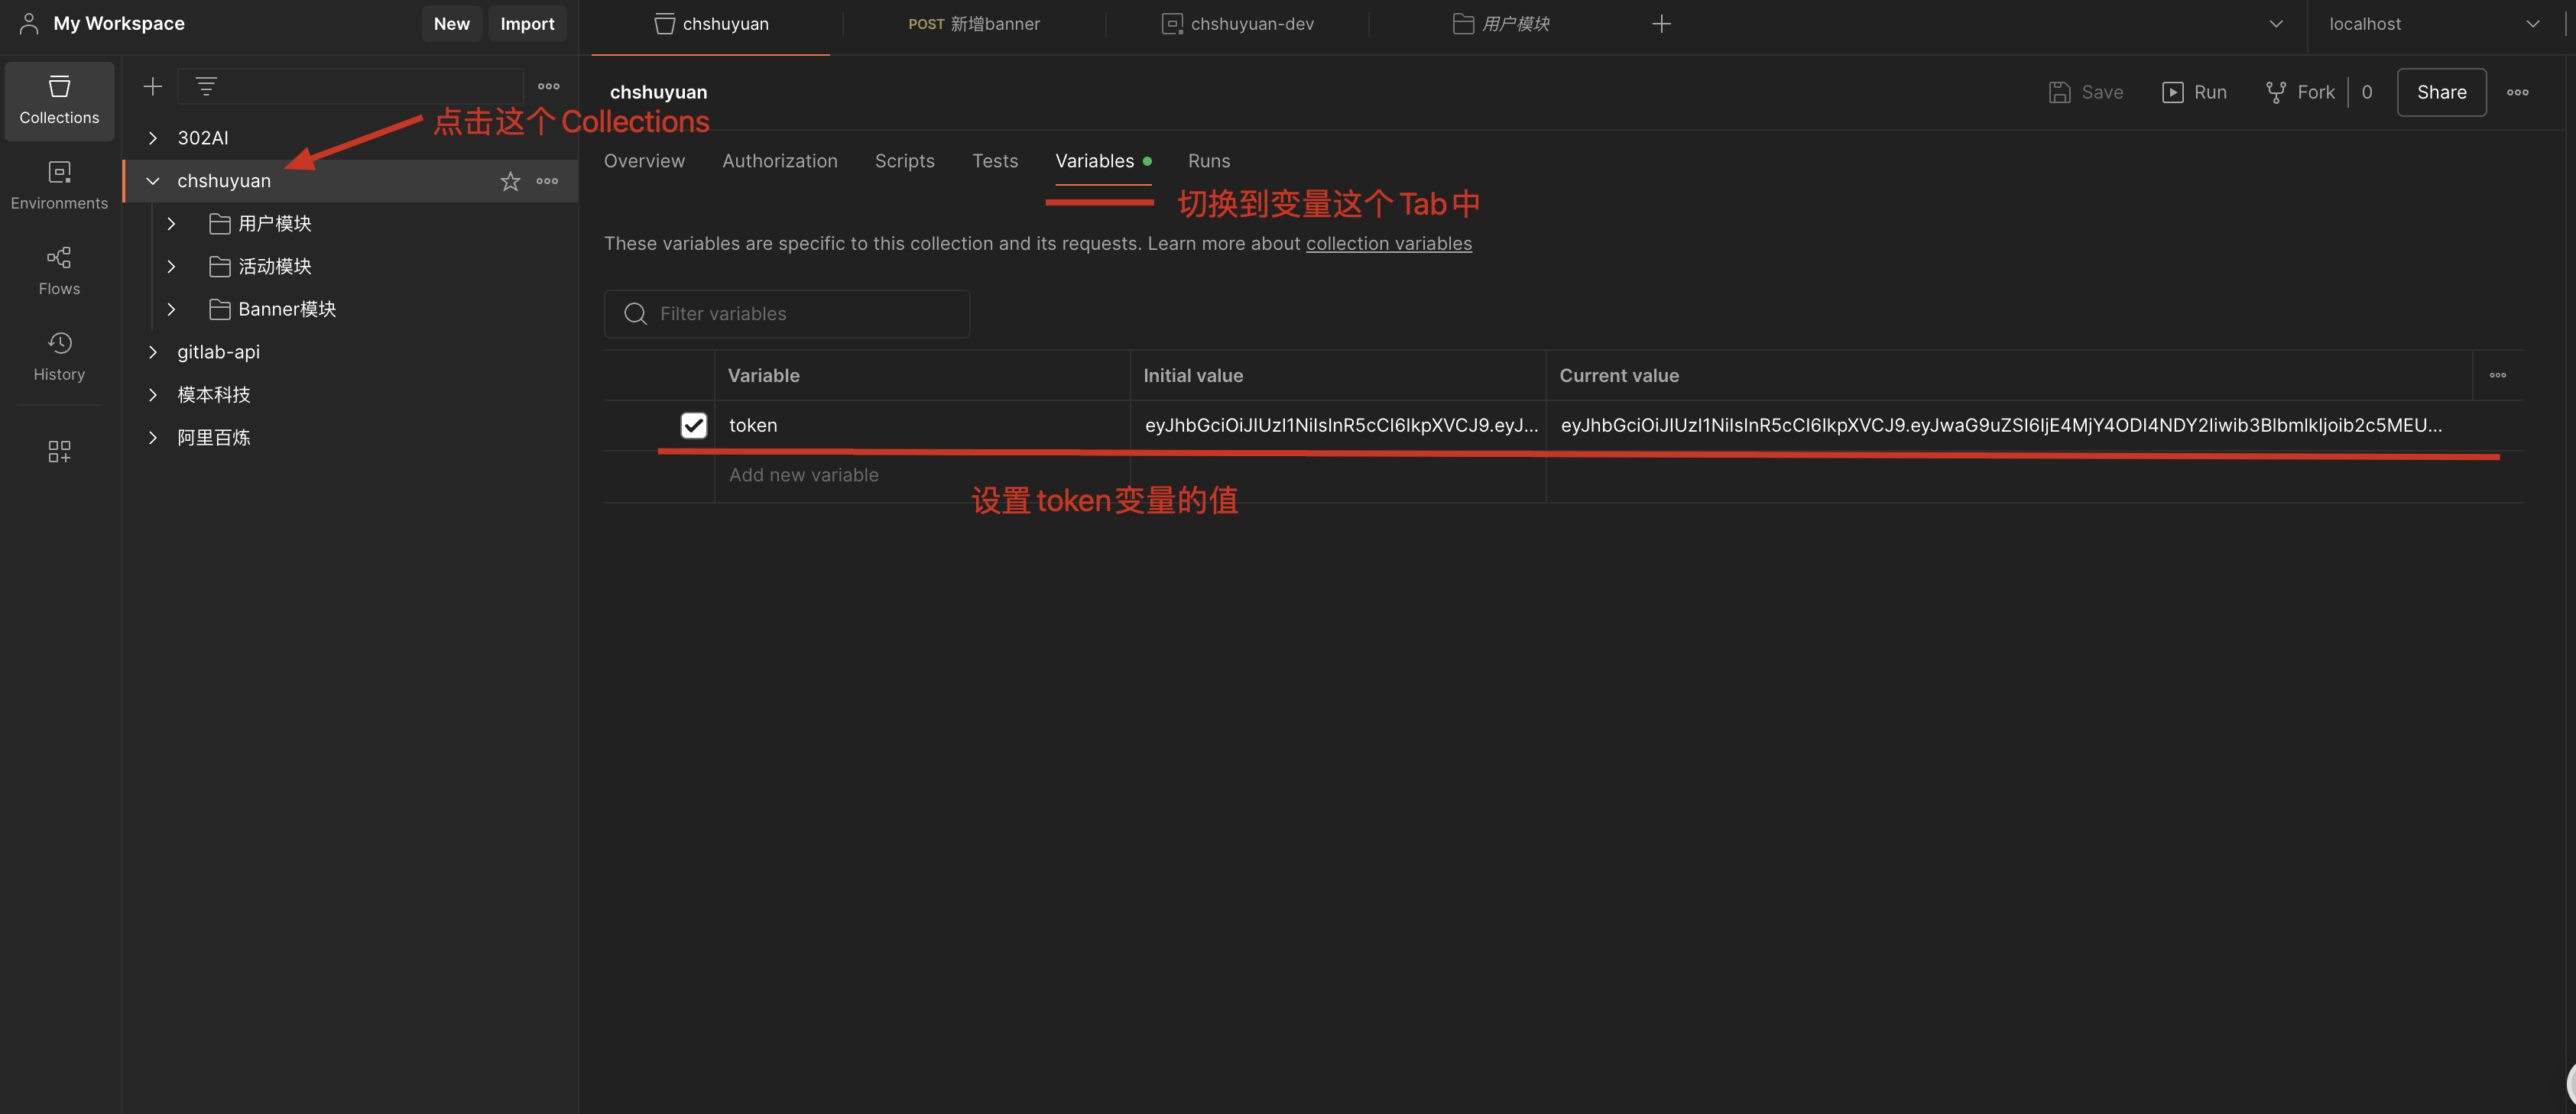Open the collection variables link

(x=1388, y=244)
